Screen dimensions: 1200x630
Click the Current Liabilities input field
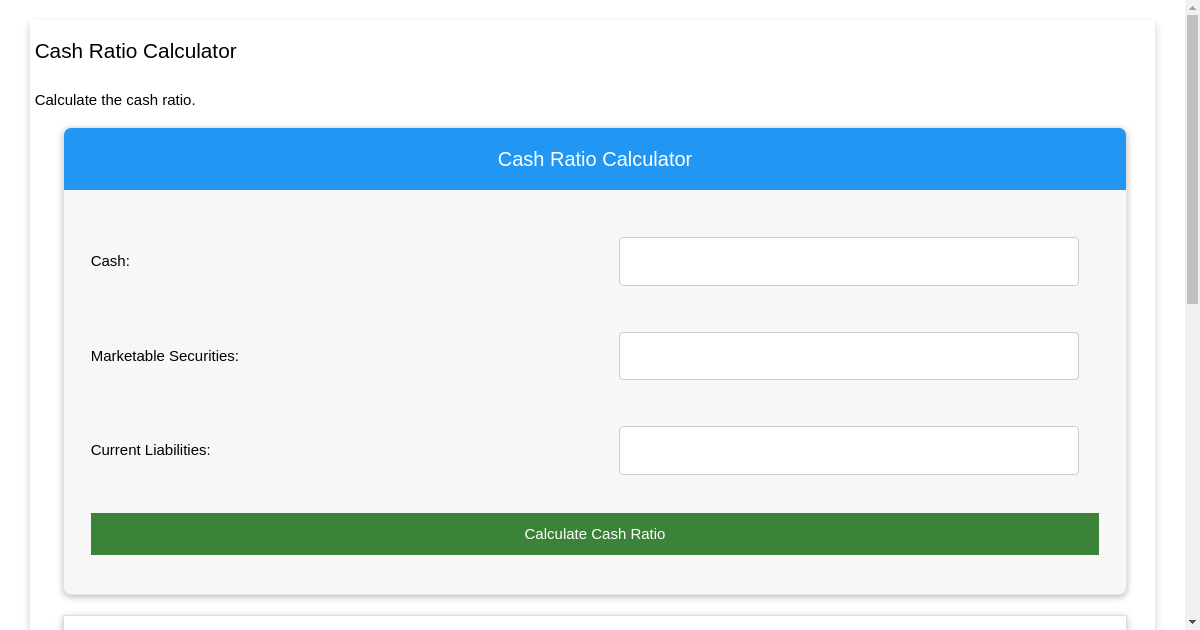(848, 450)
